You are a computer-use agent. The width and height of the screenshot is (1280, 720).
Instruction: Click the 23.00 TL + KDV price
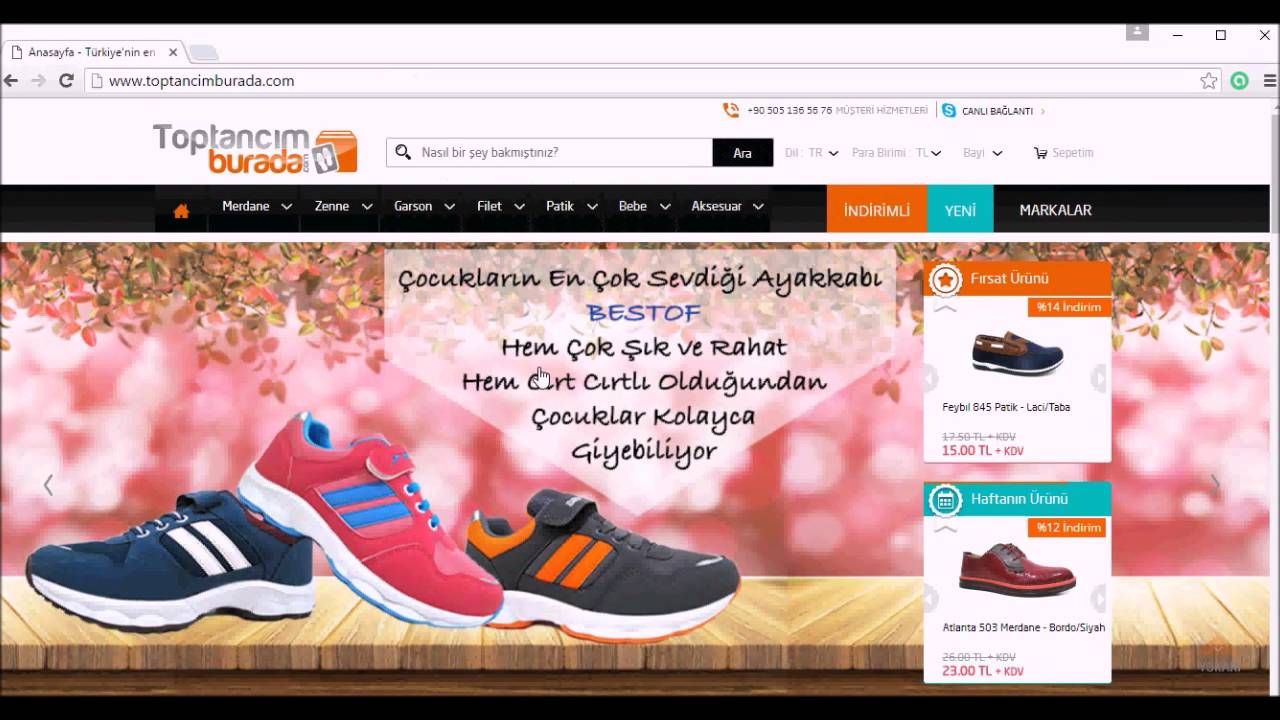982,671
